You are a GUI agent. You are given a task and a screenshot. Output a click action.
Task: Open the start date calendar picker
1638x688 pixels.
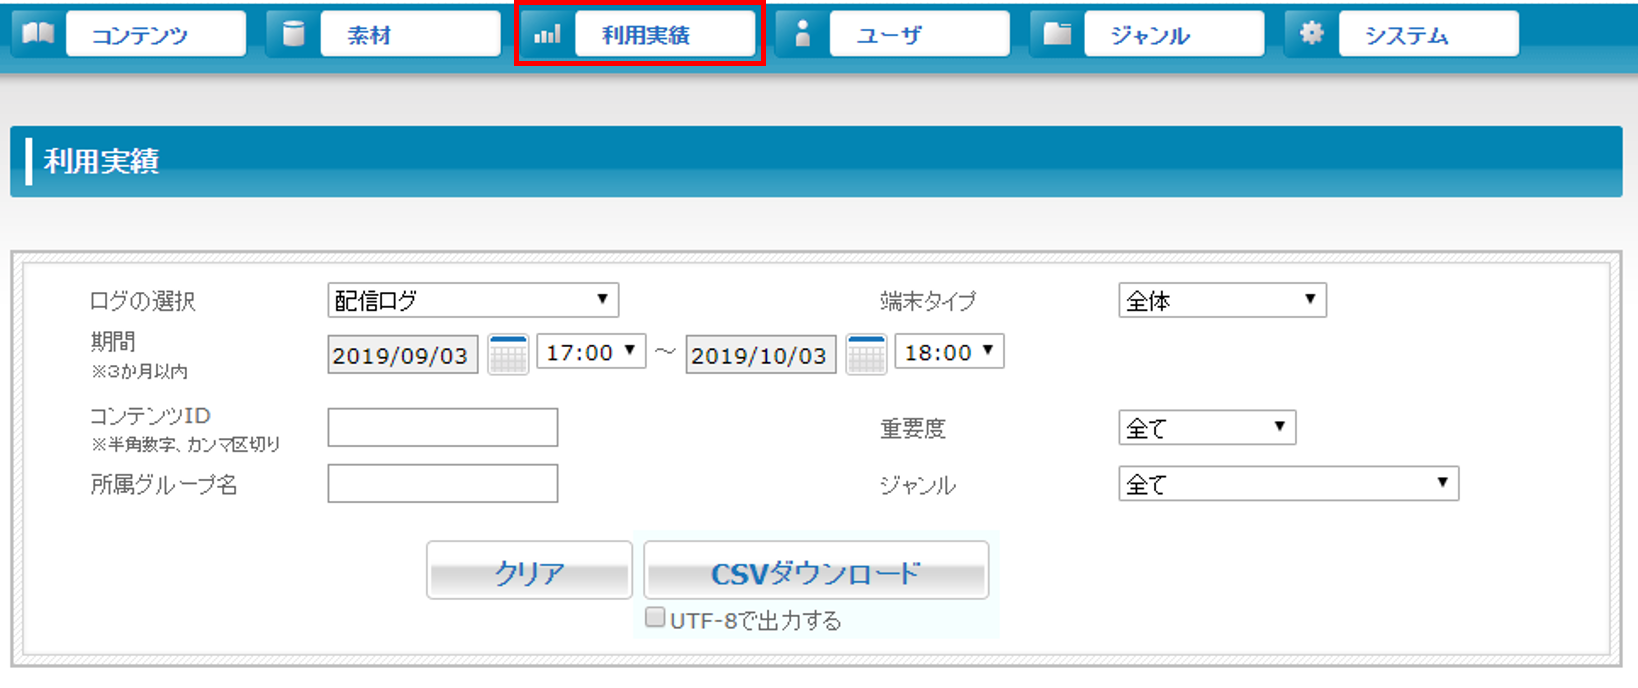click(x=508, y=355)
